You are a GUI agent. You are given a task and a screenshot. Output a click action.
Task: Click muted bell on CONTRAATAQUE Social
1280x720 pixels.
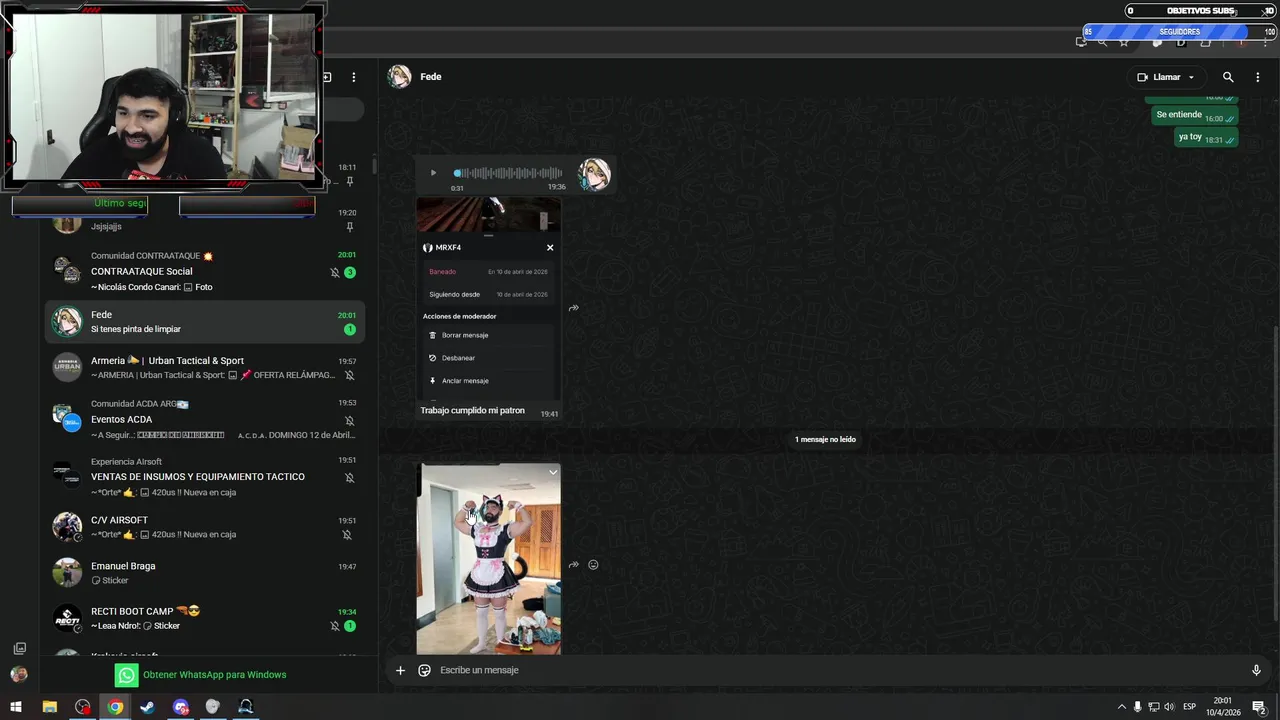pyautogui.click(x=335, y=272)
